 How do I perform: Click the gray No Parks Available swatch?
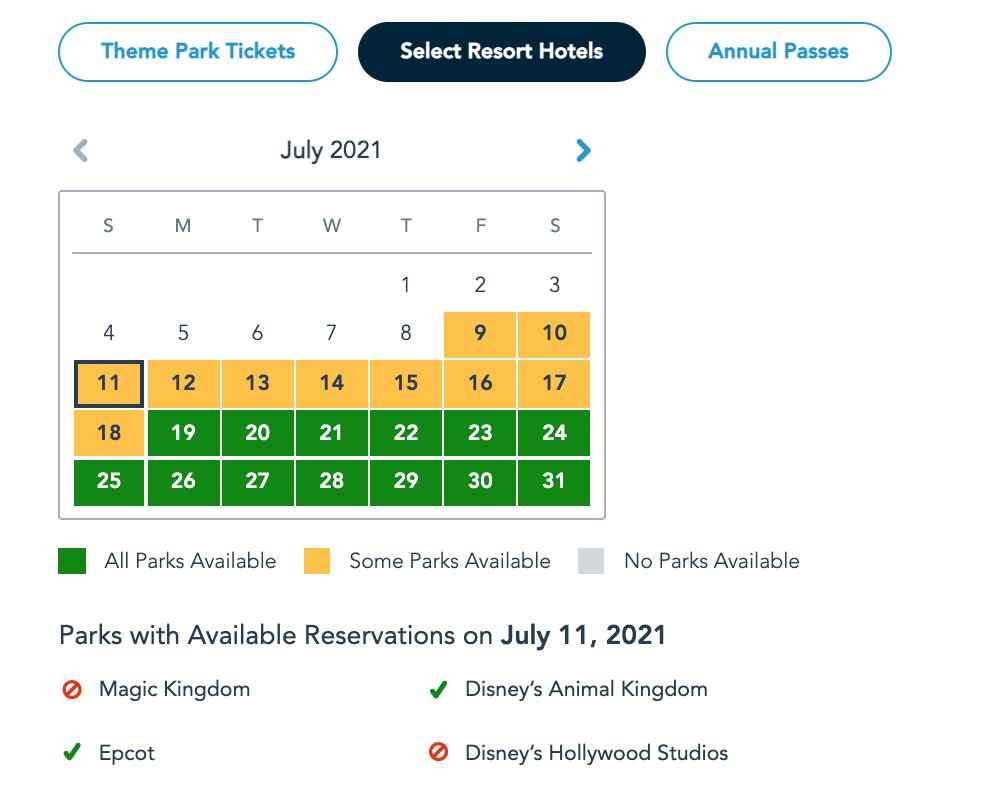pyautogui.click(x=591, y=561)
